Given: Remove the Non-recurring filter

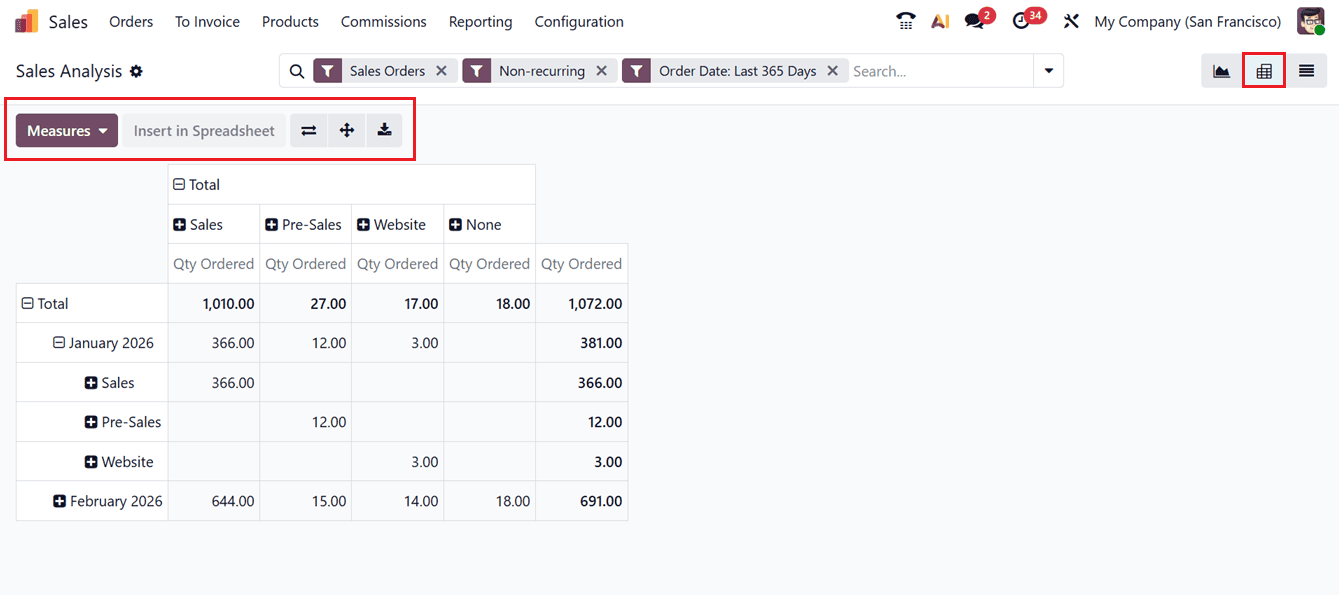Looking at the screenshot, I should click(602, 70).
